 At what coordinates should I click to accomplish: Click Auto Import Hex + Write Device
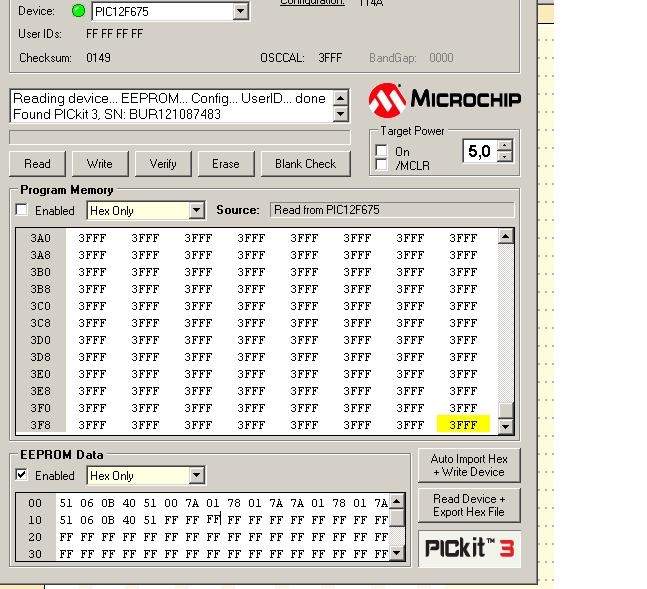[469, 465]
